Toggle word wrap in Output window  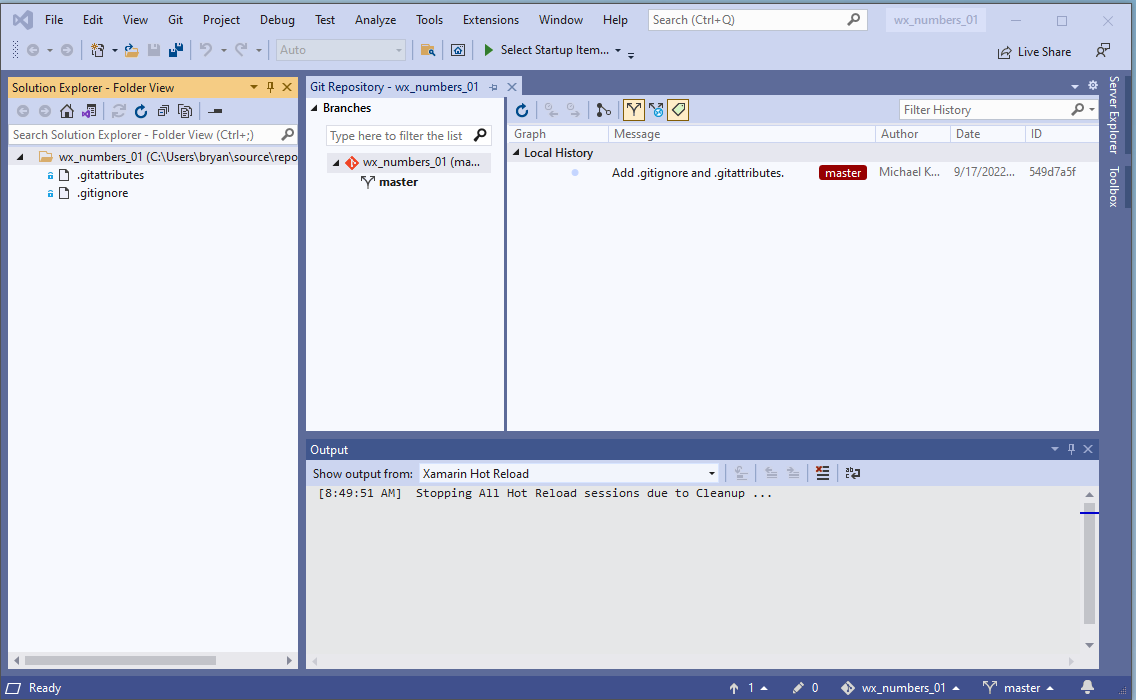coord(853,473)
